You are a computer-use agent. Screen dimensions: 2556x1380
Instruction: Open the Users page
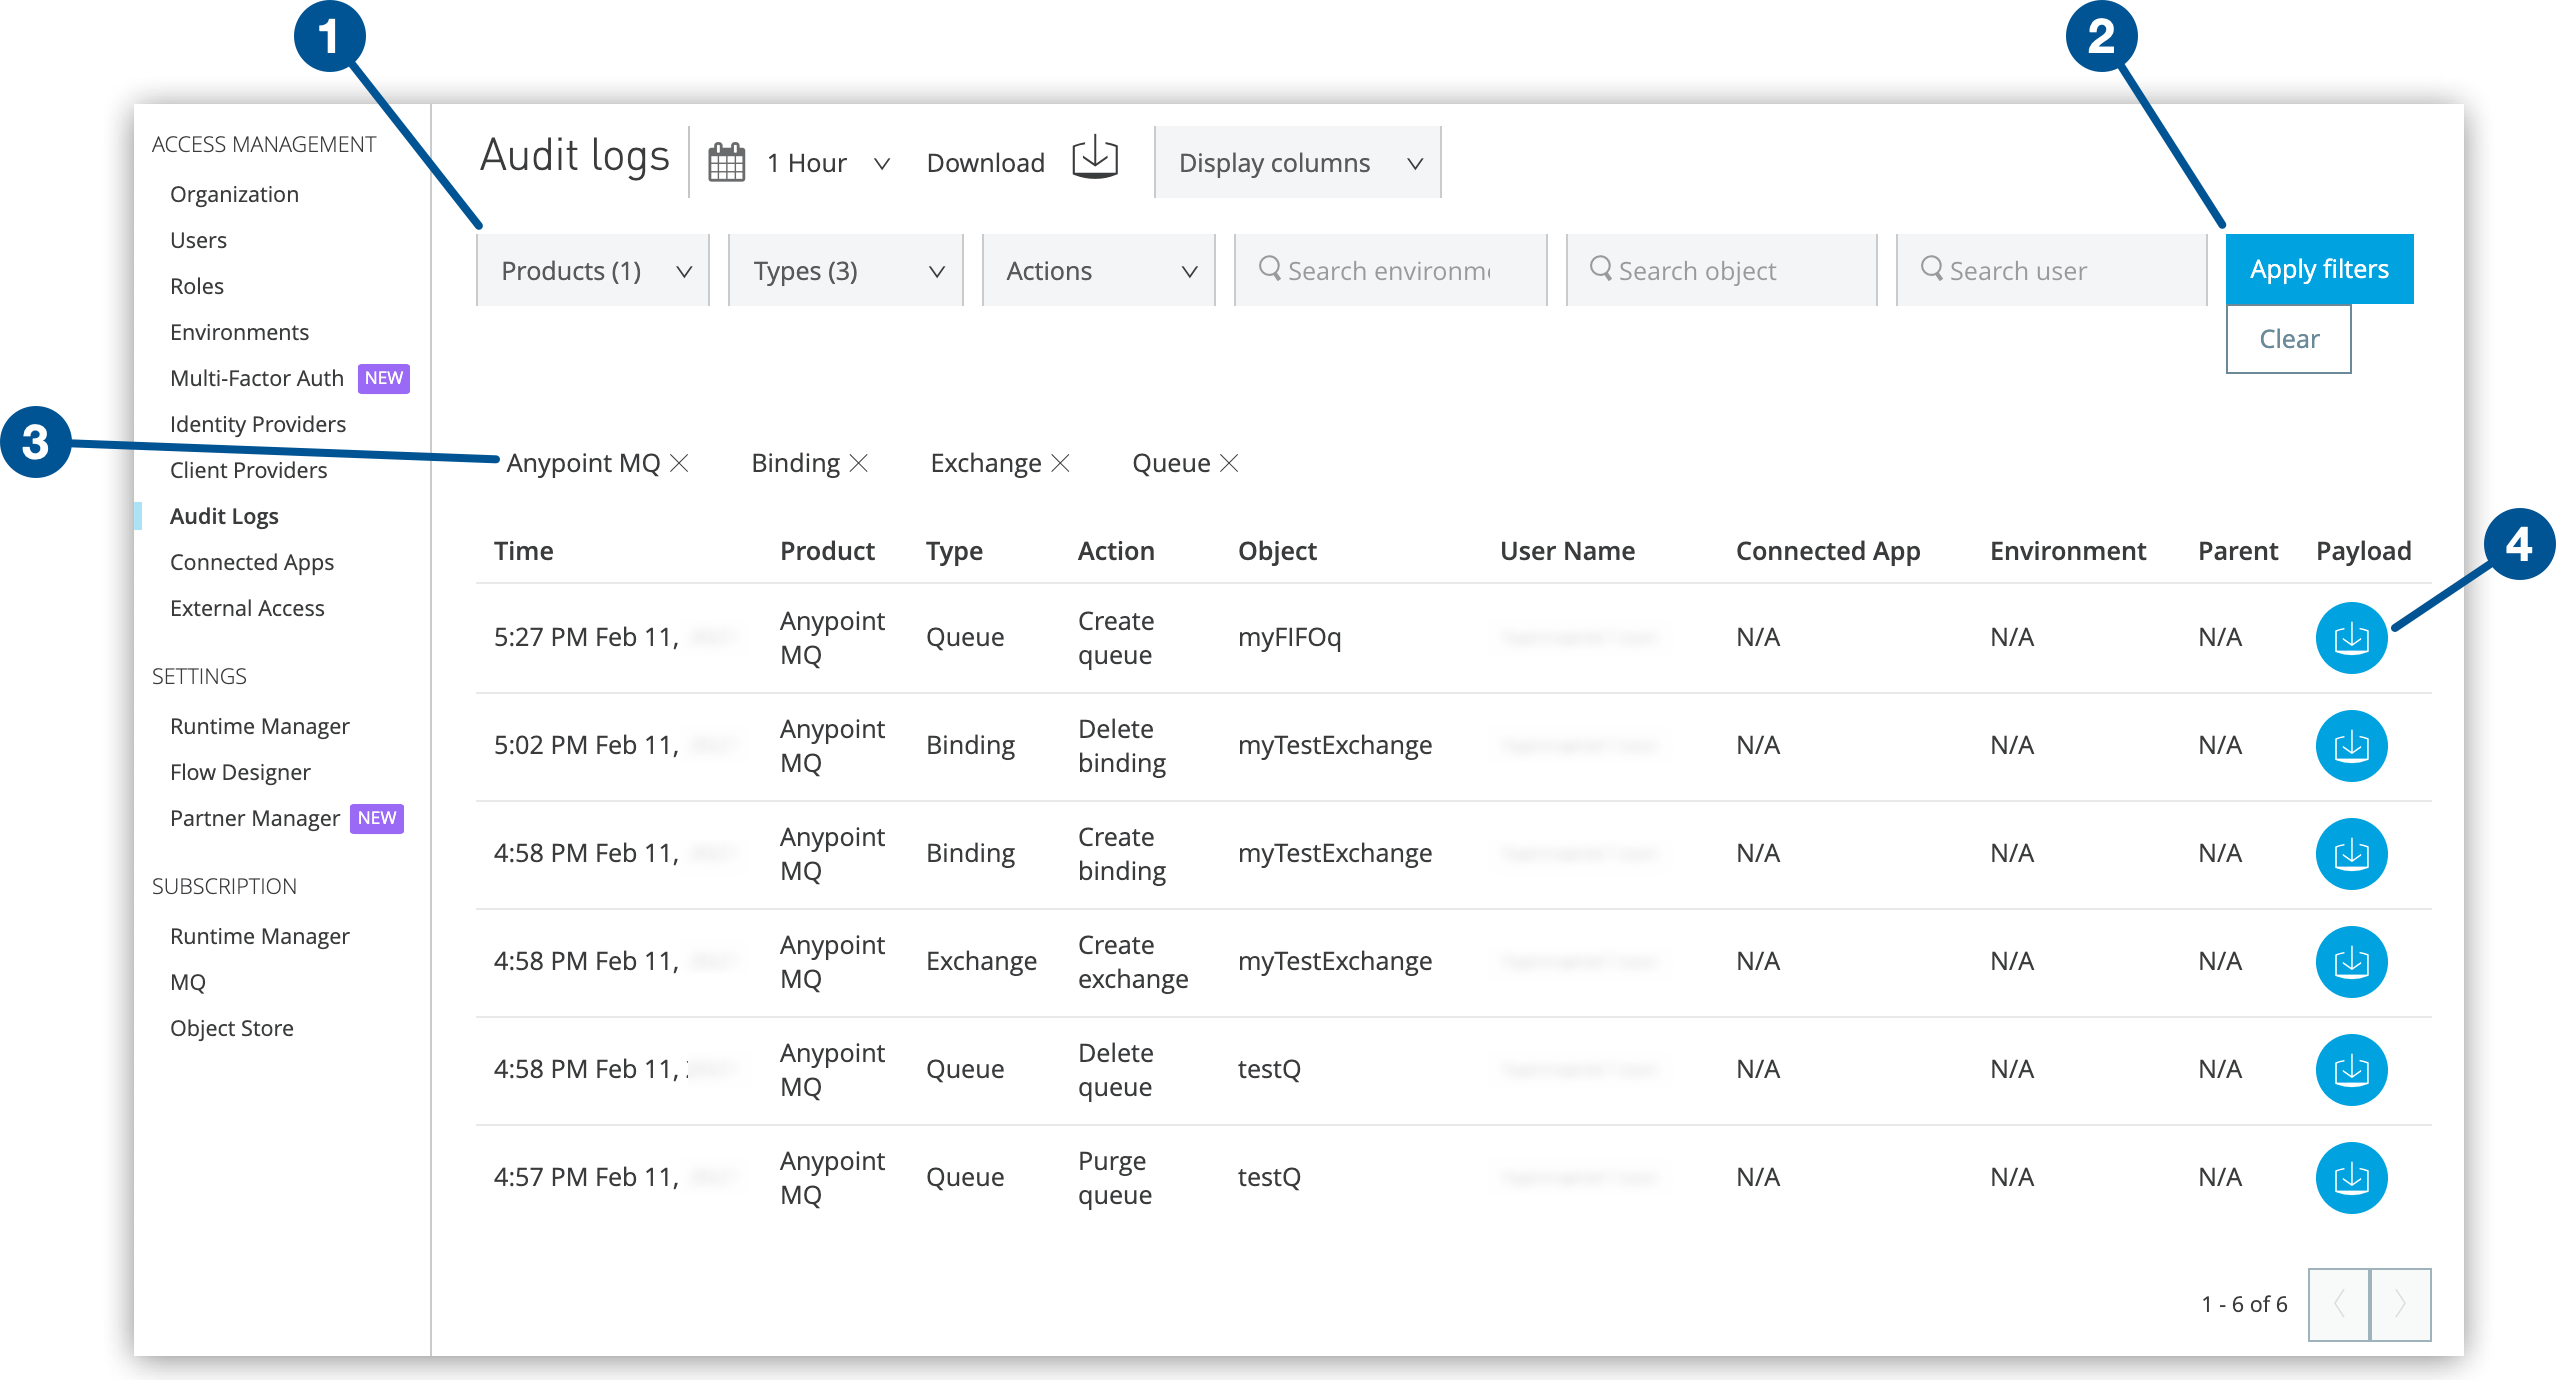(x=198, y=240)
